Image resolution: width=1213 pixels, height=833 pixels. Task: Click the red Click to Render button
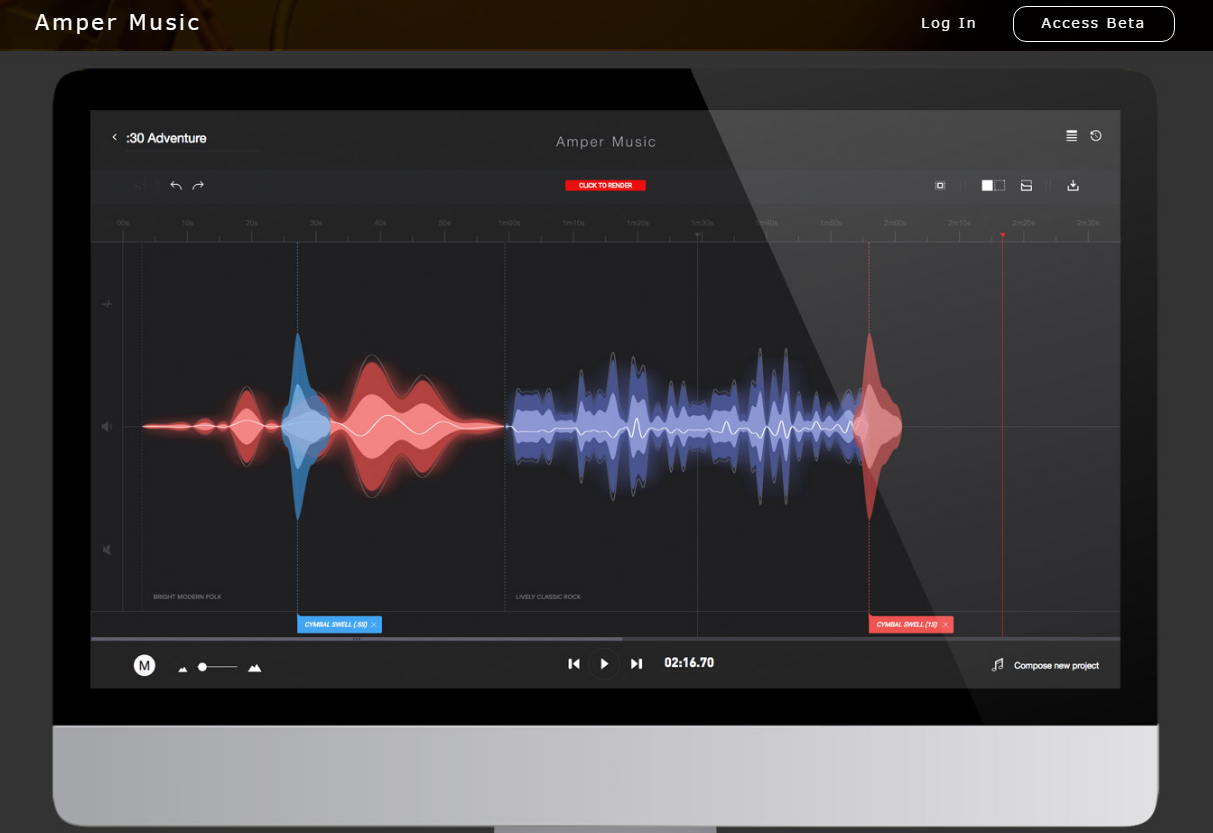pyautogui.click(x=605, y=185)
